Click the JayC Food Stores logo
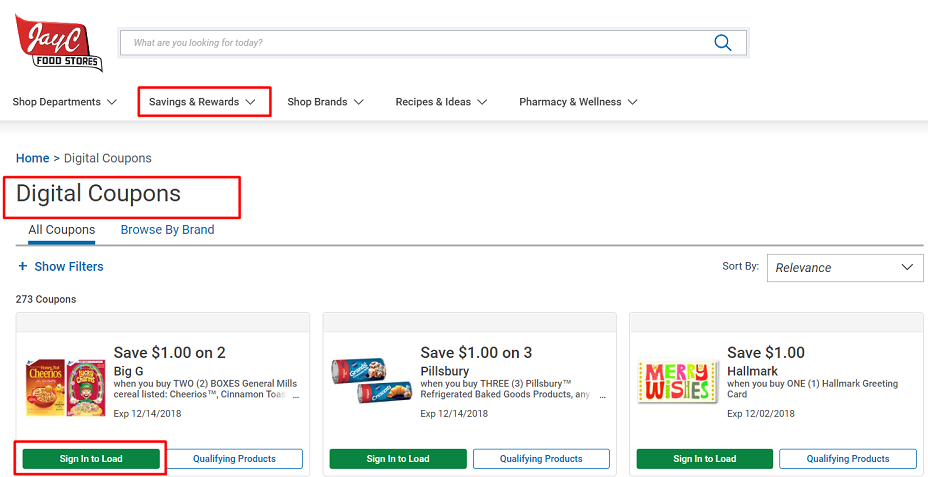Viewport: 928px width, 477px height. tap(59, 43)
